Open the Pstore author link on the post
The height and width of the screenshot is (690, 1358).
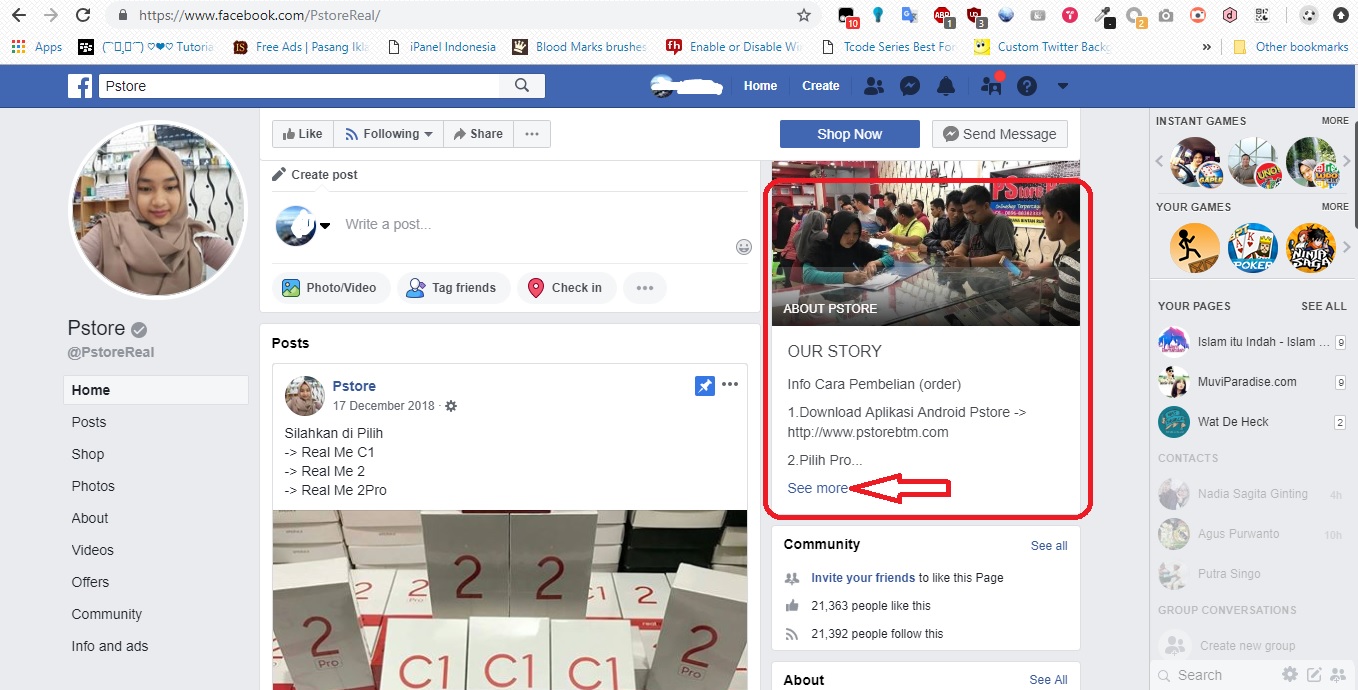pos(354,386)
